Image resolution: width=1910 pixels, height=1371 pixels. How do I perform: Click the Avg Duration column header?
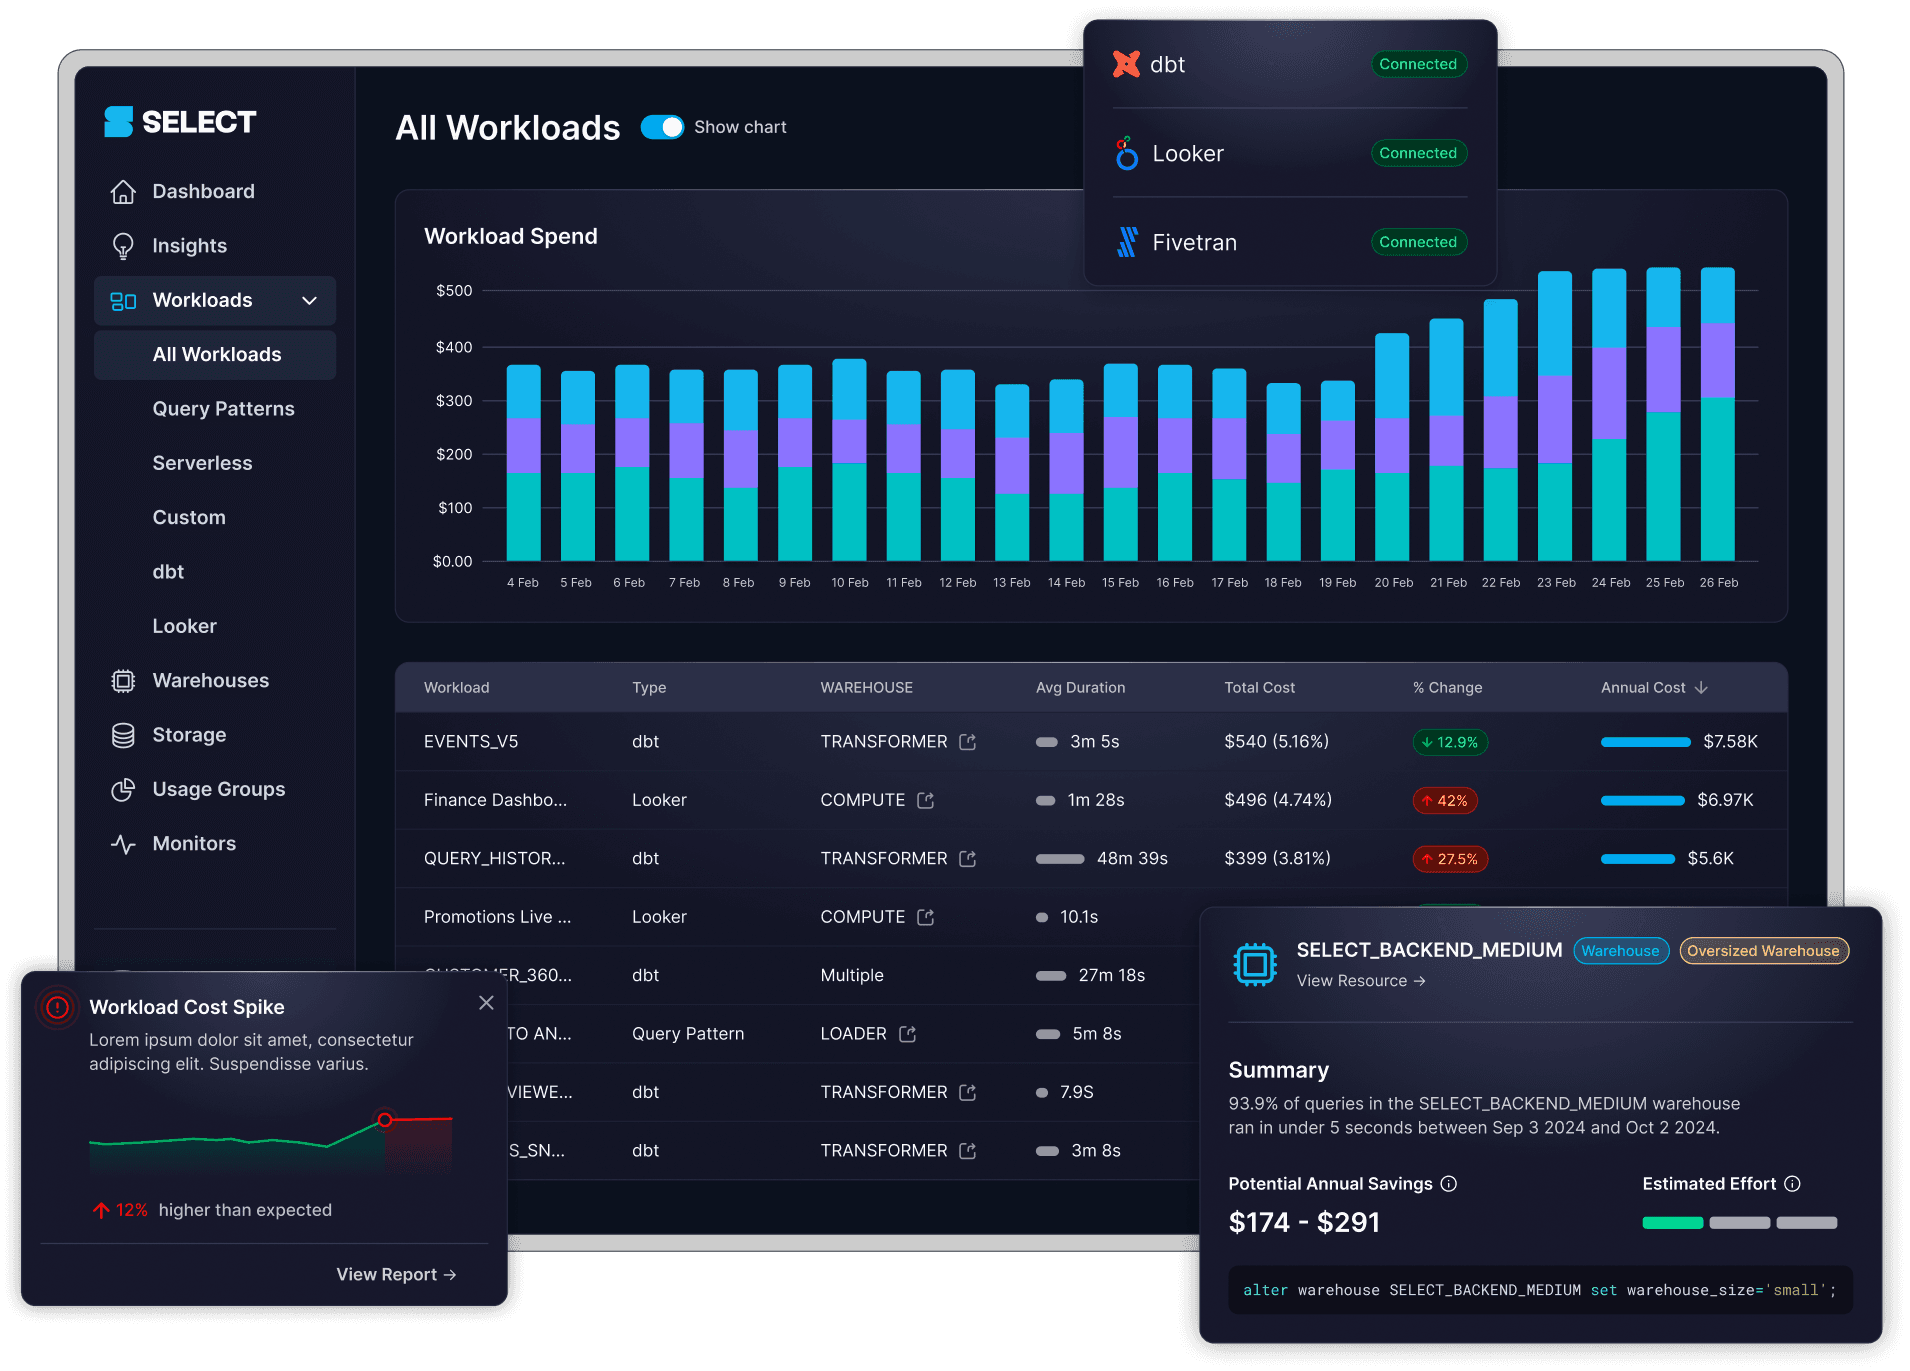(x=1080, y=688)
